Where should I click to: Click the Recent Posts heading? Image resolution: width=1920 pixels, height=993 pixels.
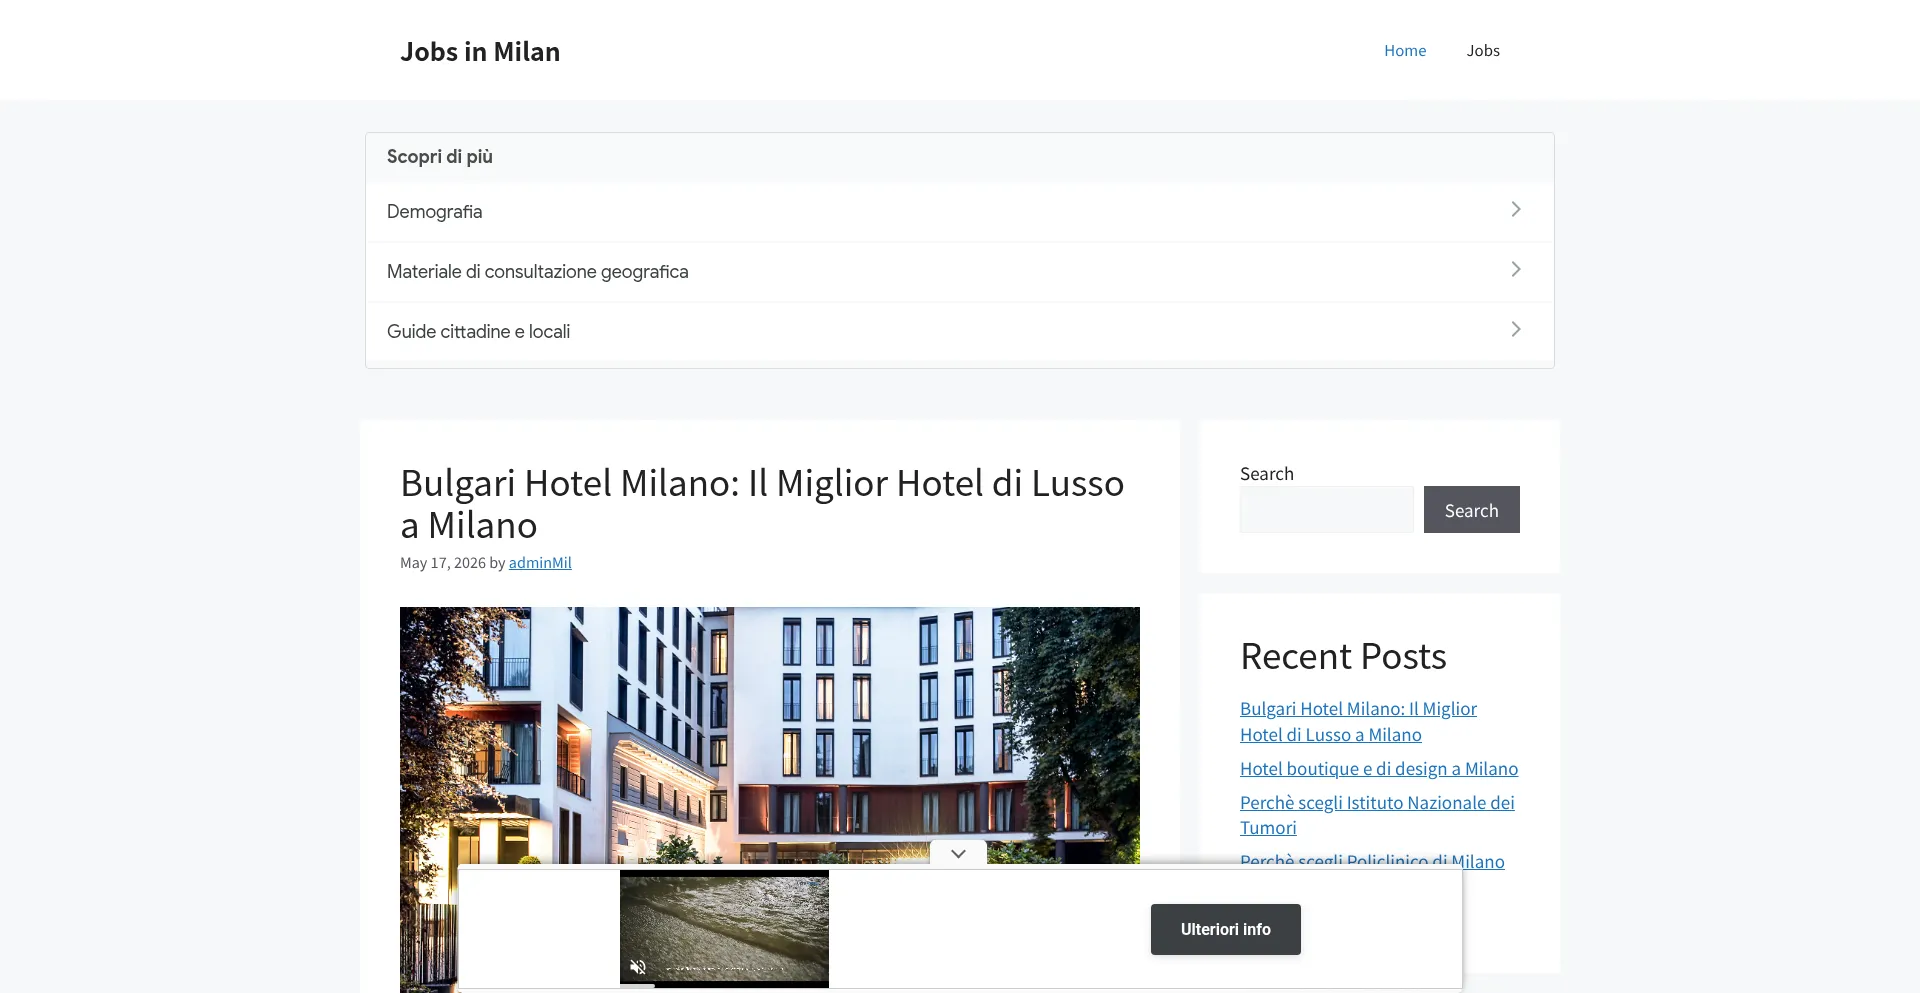(1343, 656)
